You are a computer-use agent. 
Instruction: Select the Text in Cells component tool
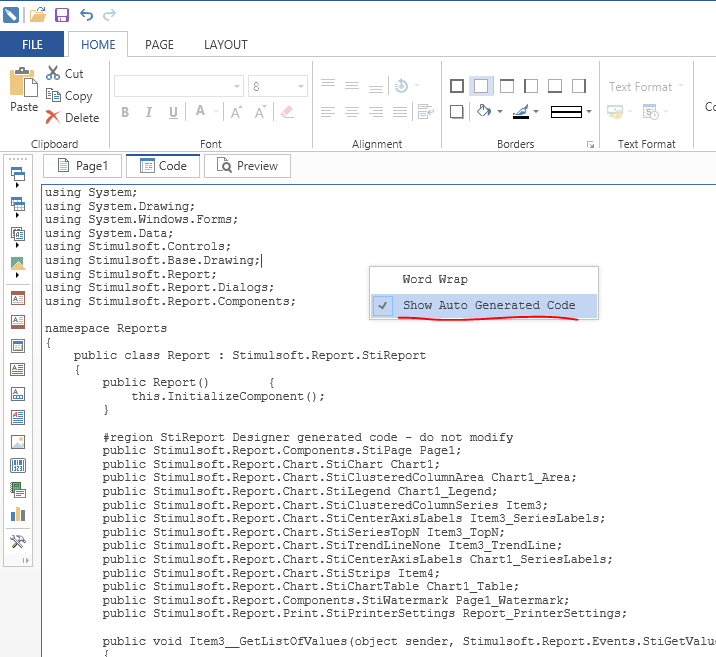pyautogui.click(x=18, y=394)
